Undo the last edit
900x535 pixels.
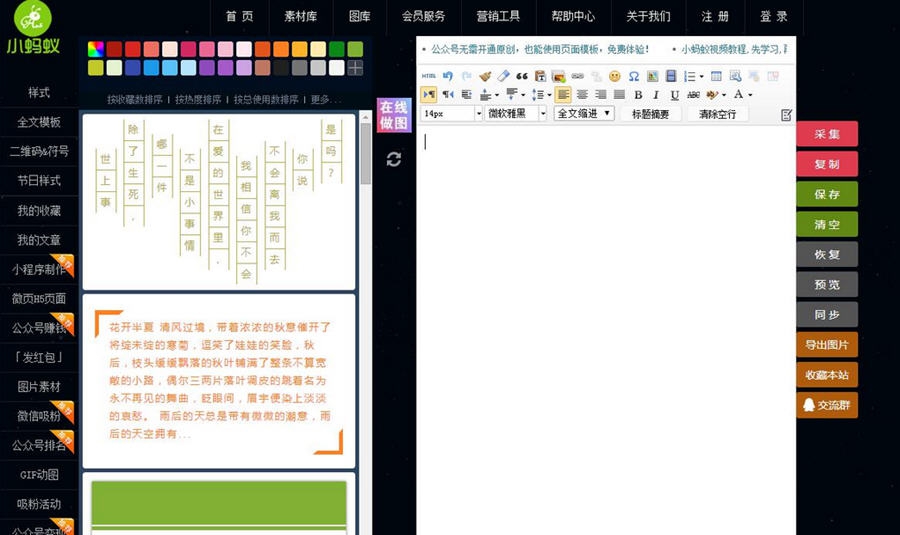[448, 76]
